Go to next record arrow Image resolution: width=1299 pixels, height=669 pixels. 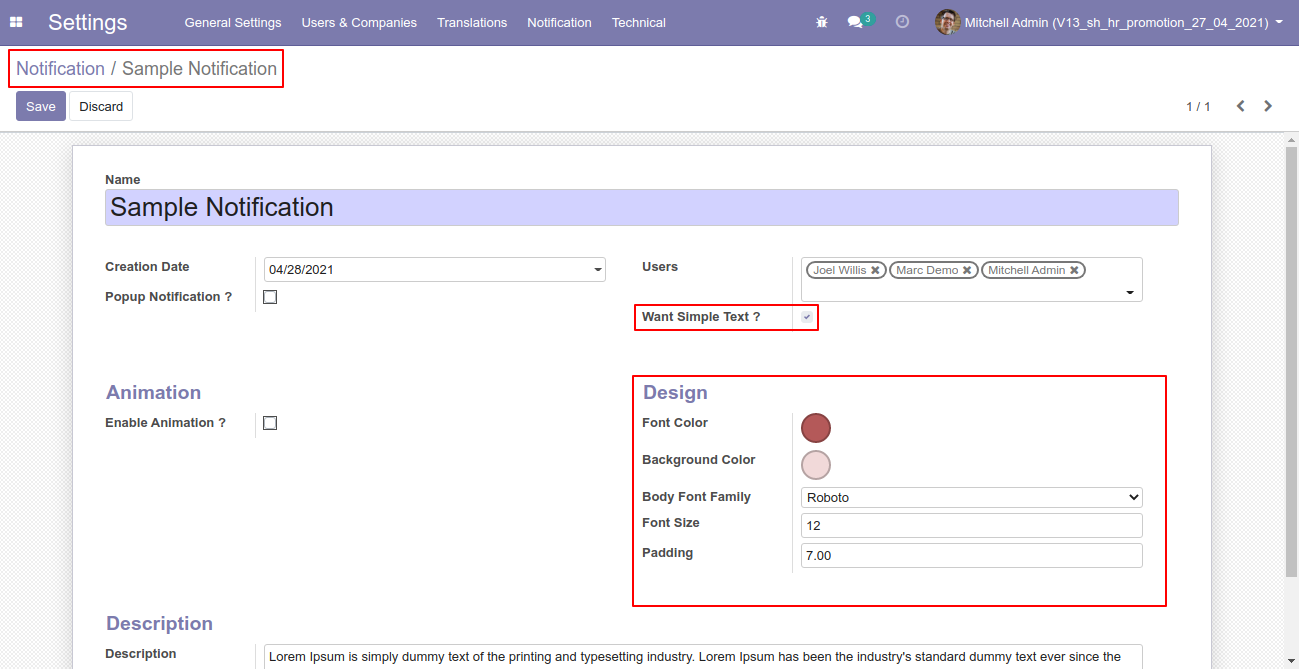pos(1268,106)
